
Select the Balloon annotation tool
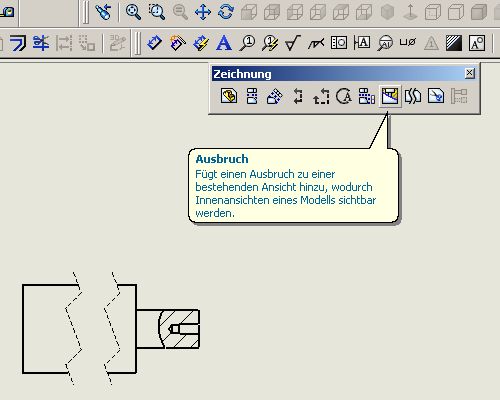[x=247, y=43]
